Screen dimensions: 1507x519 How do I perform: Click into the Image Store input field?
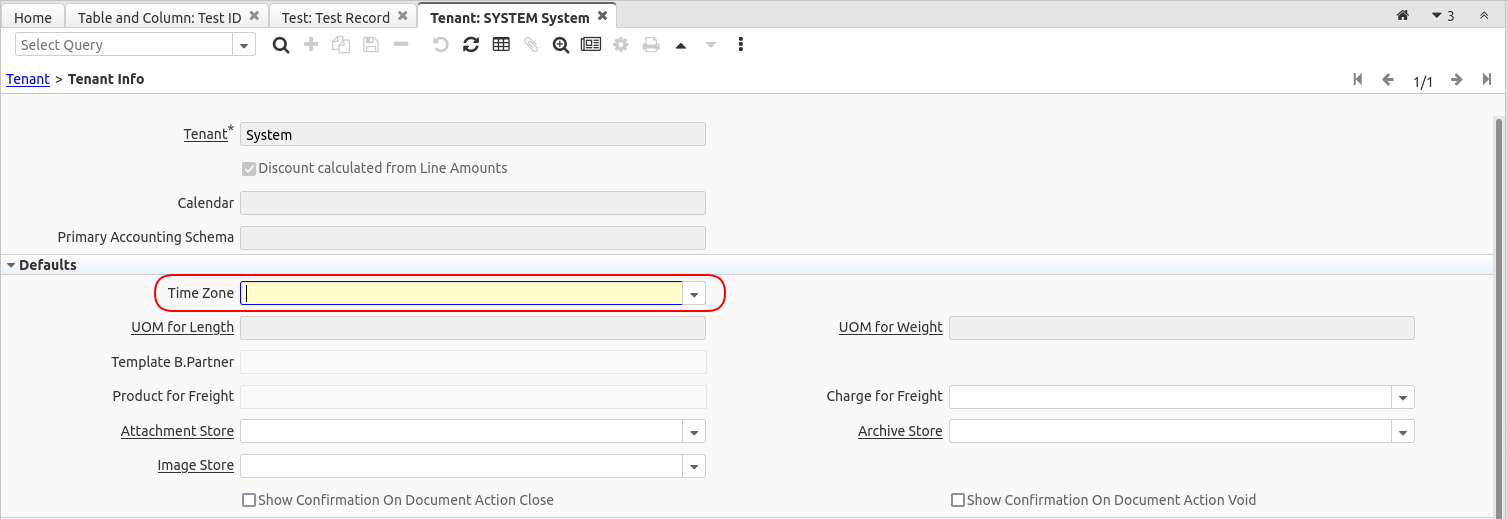tap(462, 466)
